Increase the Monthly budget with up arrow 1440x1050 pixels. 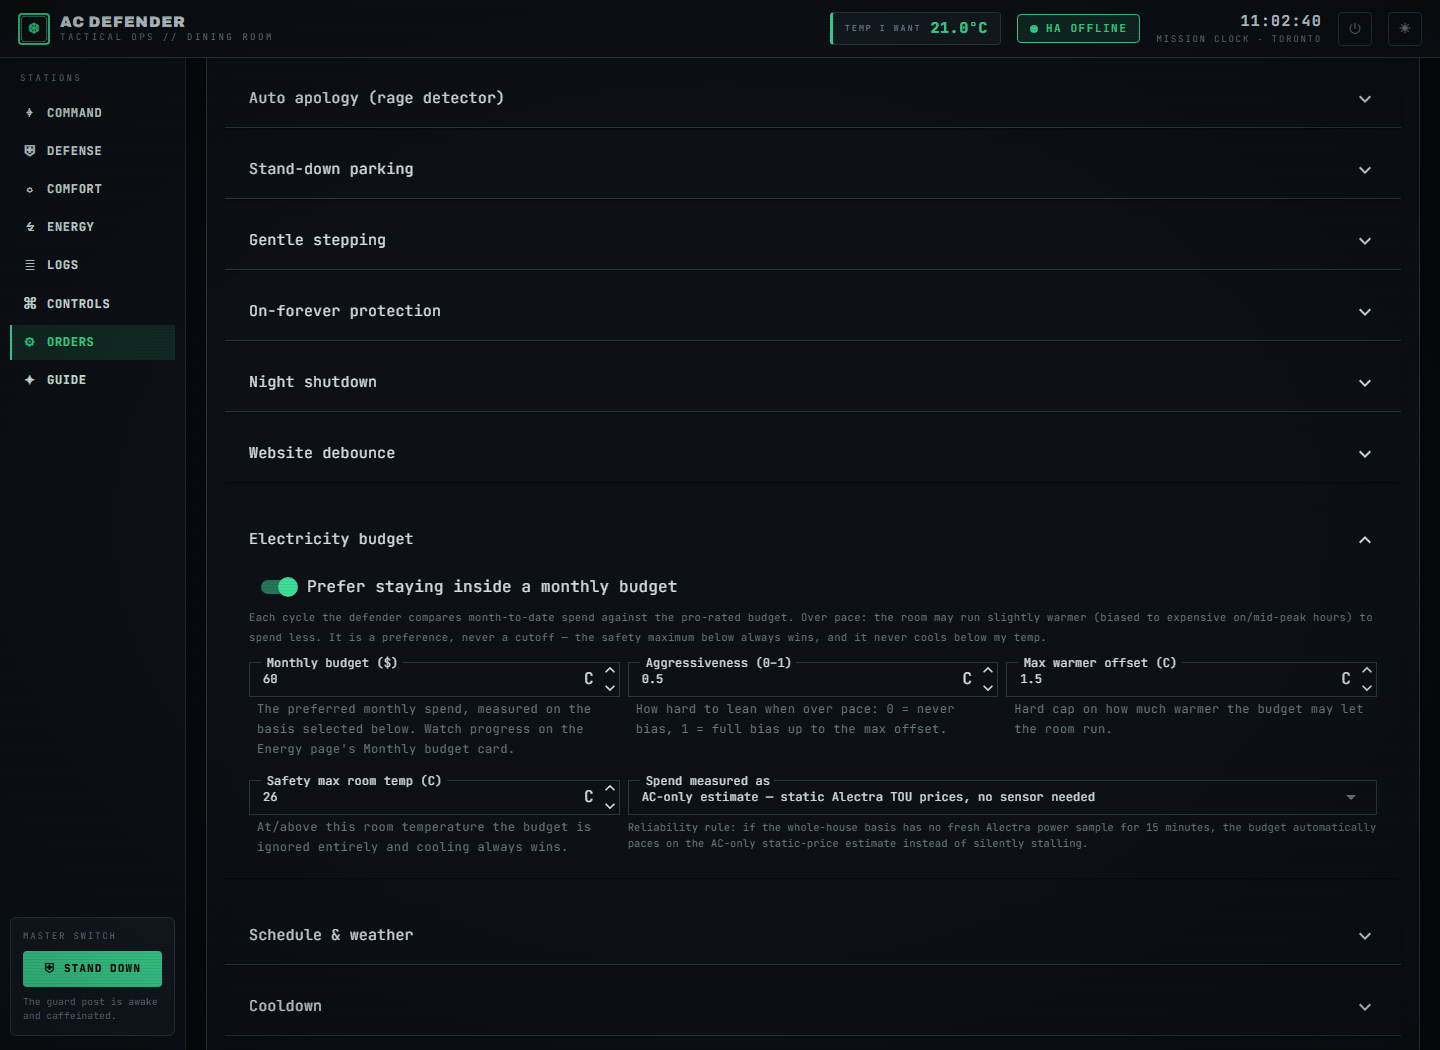point(610,670)
